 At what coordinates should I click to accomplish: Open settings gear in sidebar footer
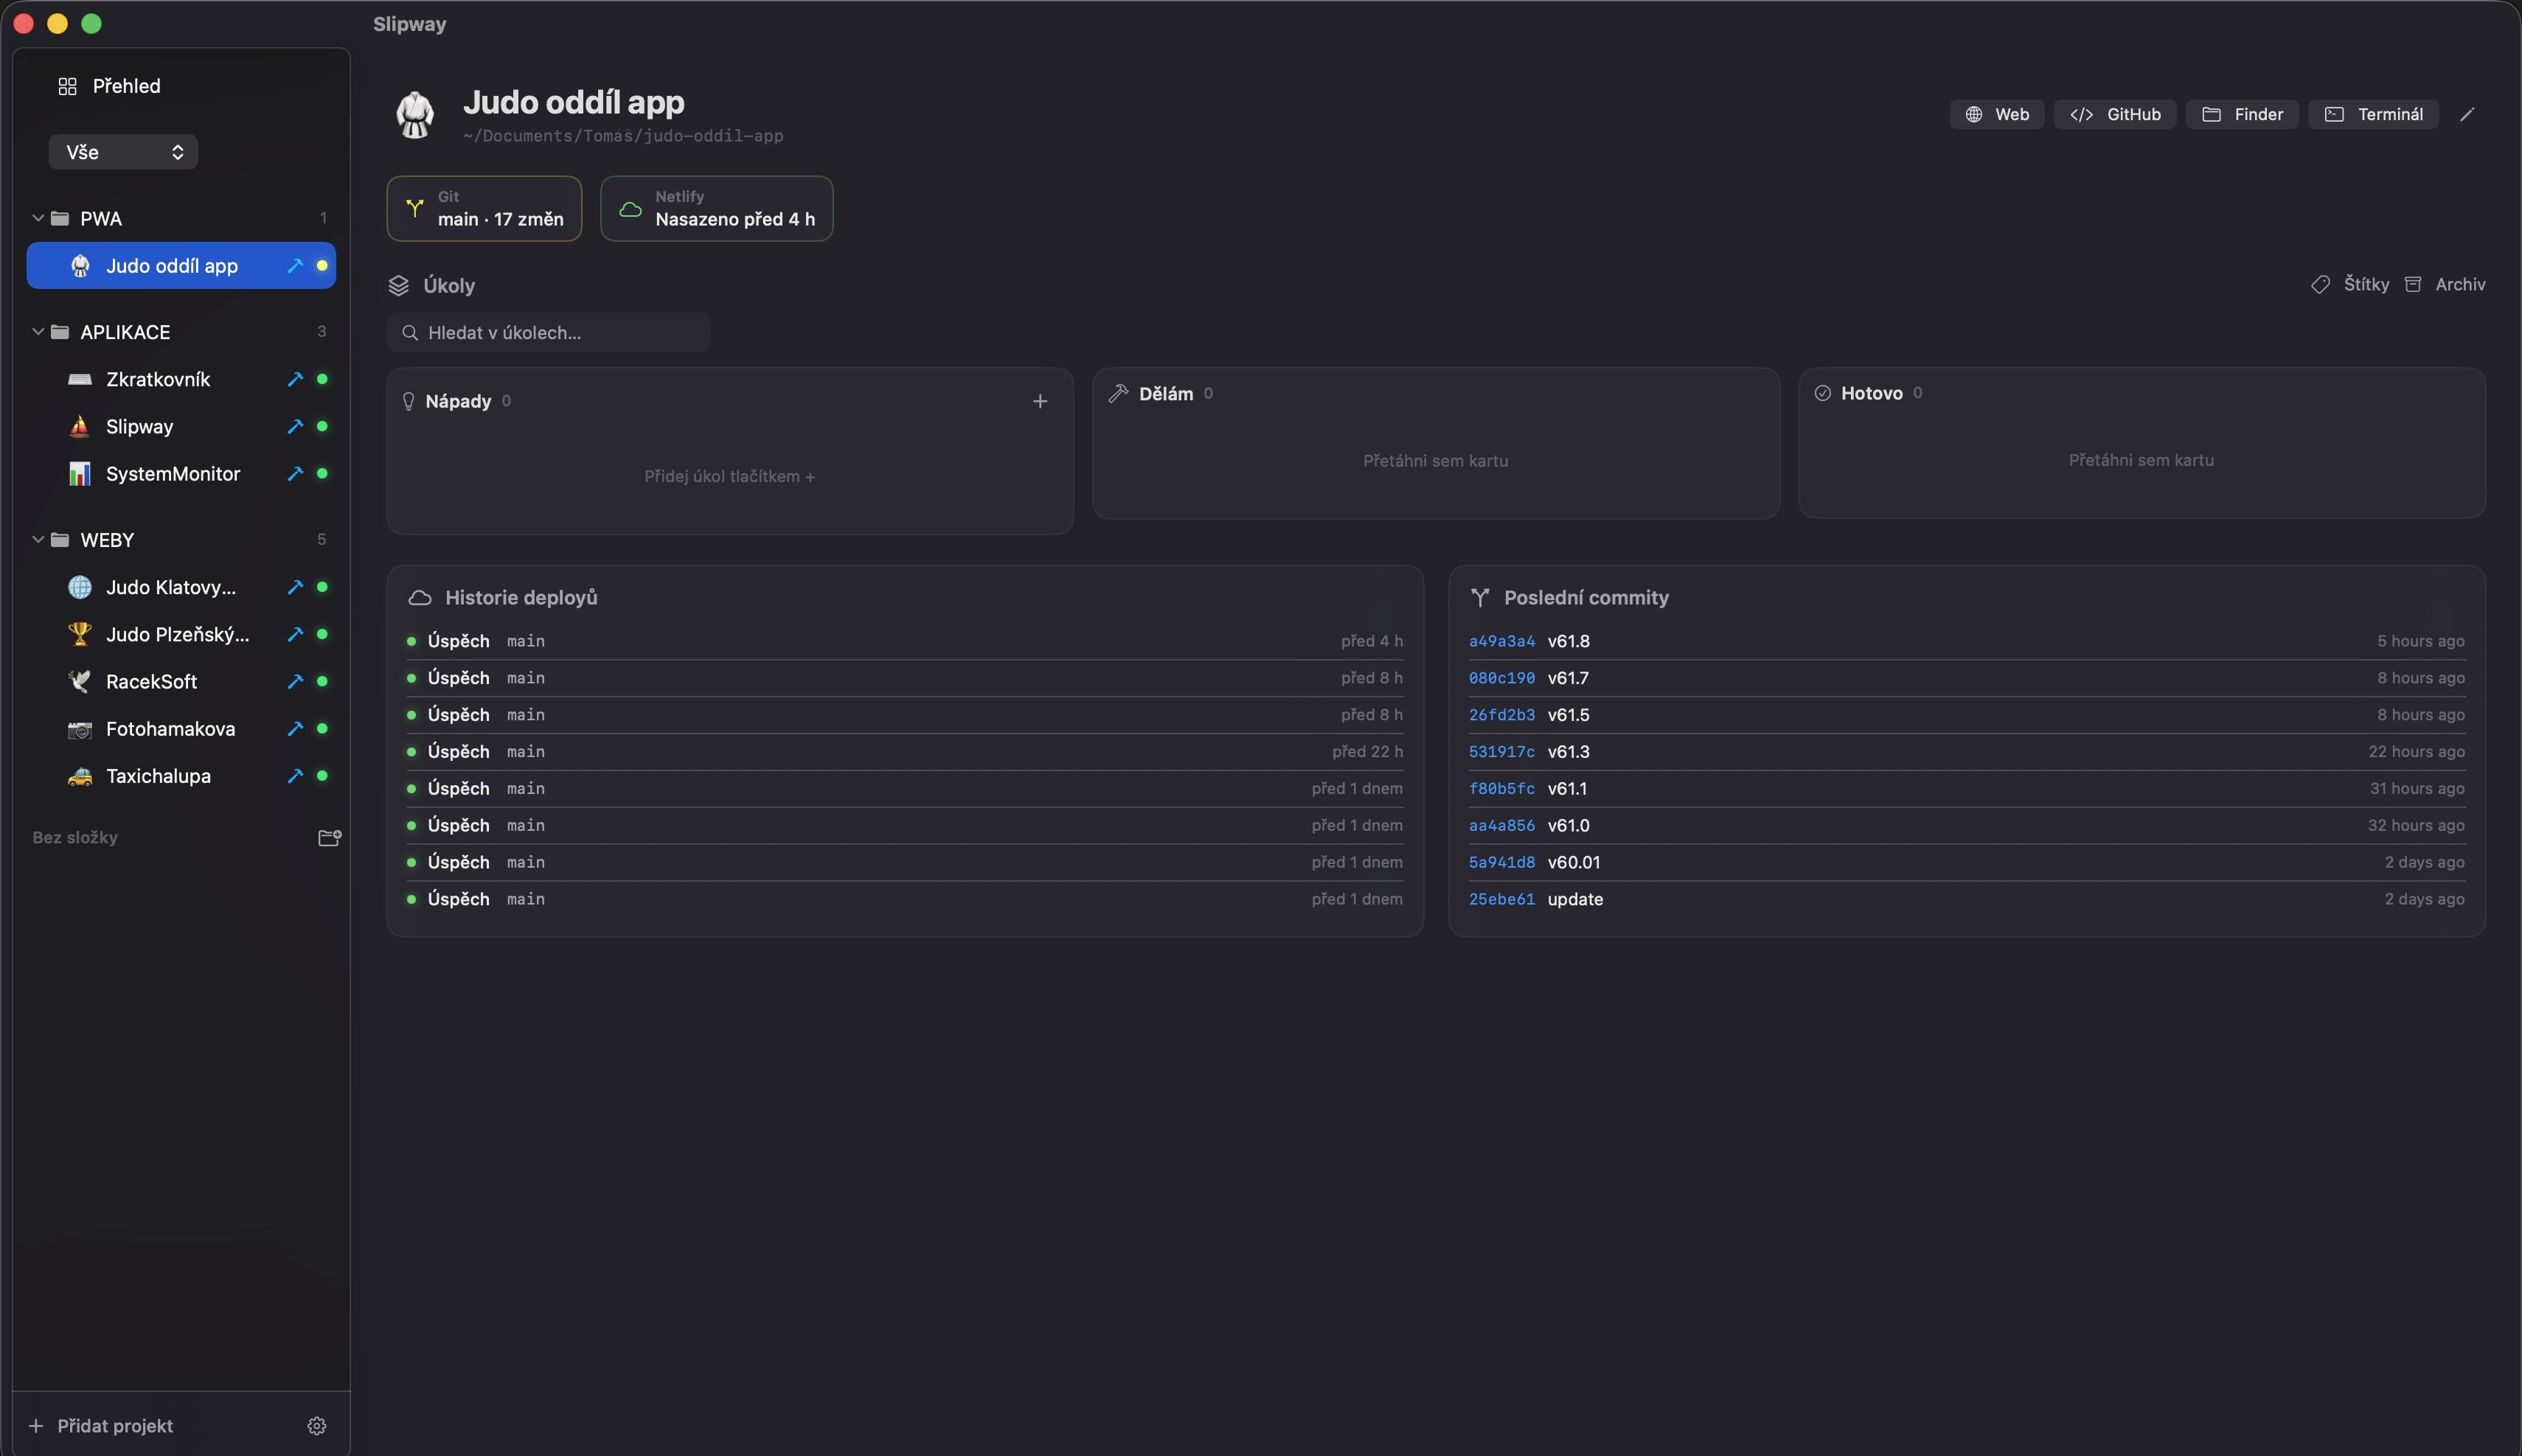click(x=317, y=1426)
